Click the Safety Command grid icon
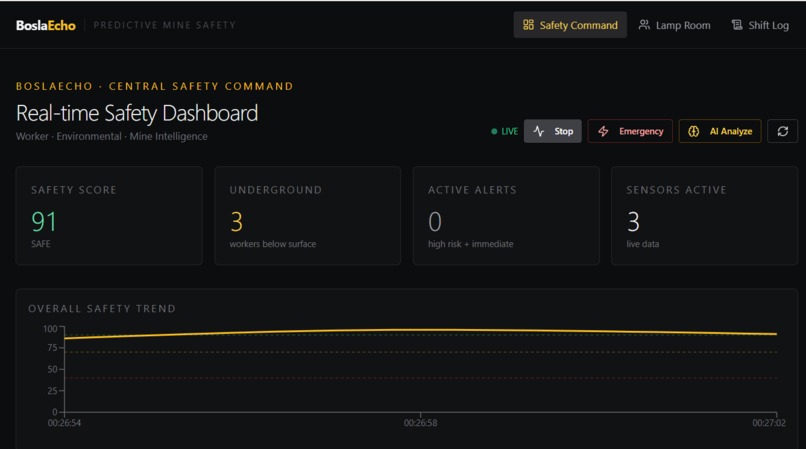The height and width of the screenshot is (449, 806). [x=528, y=25]
